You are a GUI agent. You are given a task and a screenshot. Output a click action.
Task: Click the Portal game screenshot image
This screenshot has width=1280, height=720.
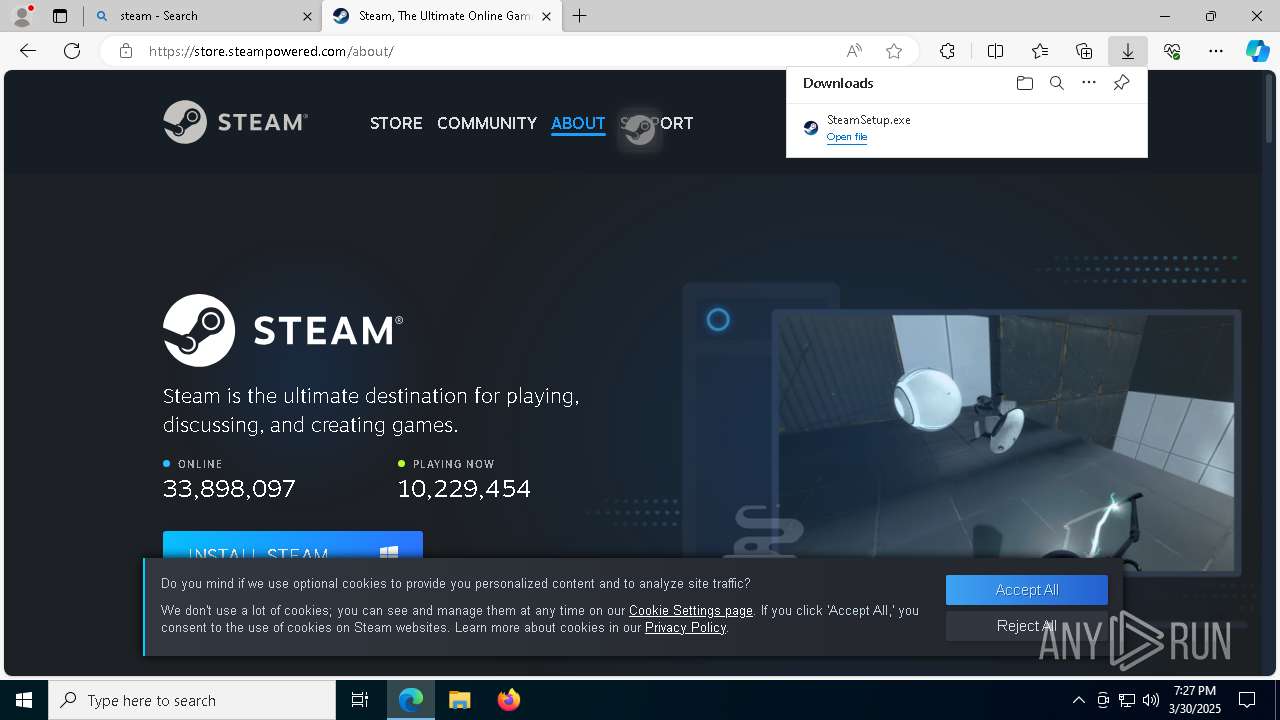coord(1005,443)
